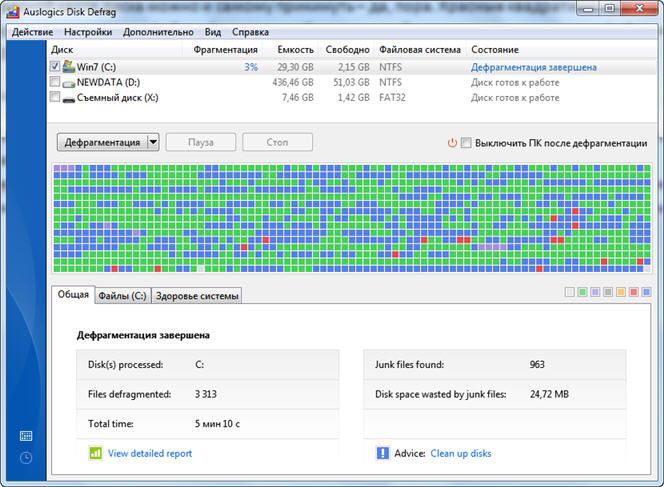Click the 3% fragmentation value
Viewport: 664px width, 487px height.
[251, 67]
